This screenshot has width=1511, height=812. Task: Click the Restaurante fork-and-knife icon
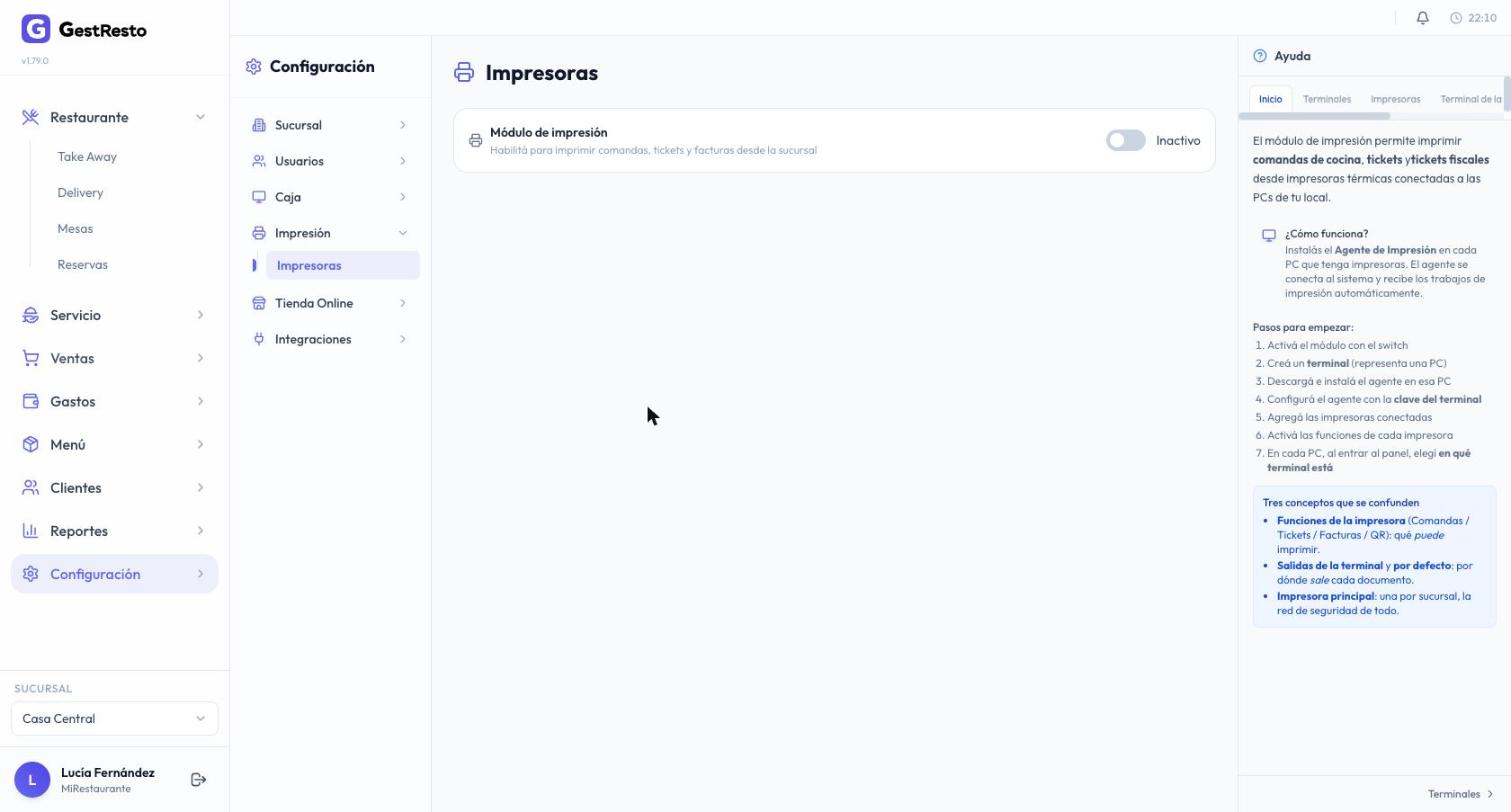30,117
